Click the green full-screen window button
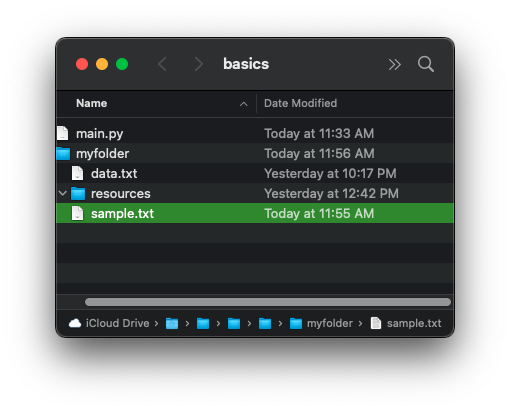Image resolution: width=510 pixels, height=411 pixels. (122, 64)
